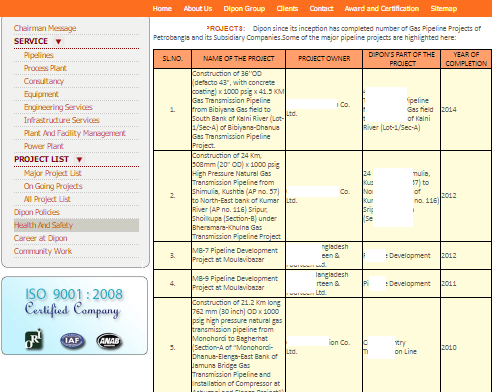
Task: Go to Award and Certification page
Action: (382, 9)
